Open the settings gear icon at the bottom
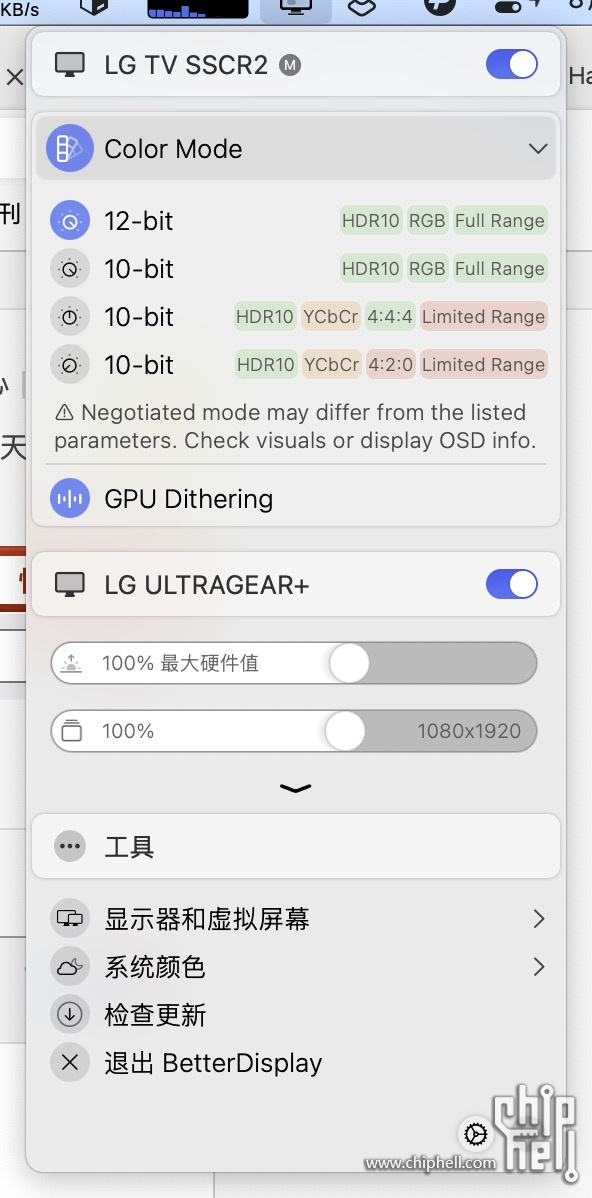The image size is (592, 1198). 476,1134
